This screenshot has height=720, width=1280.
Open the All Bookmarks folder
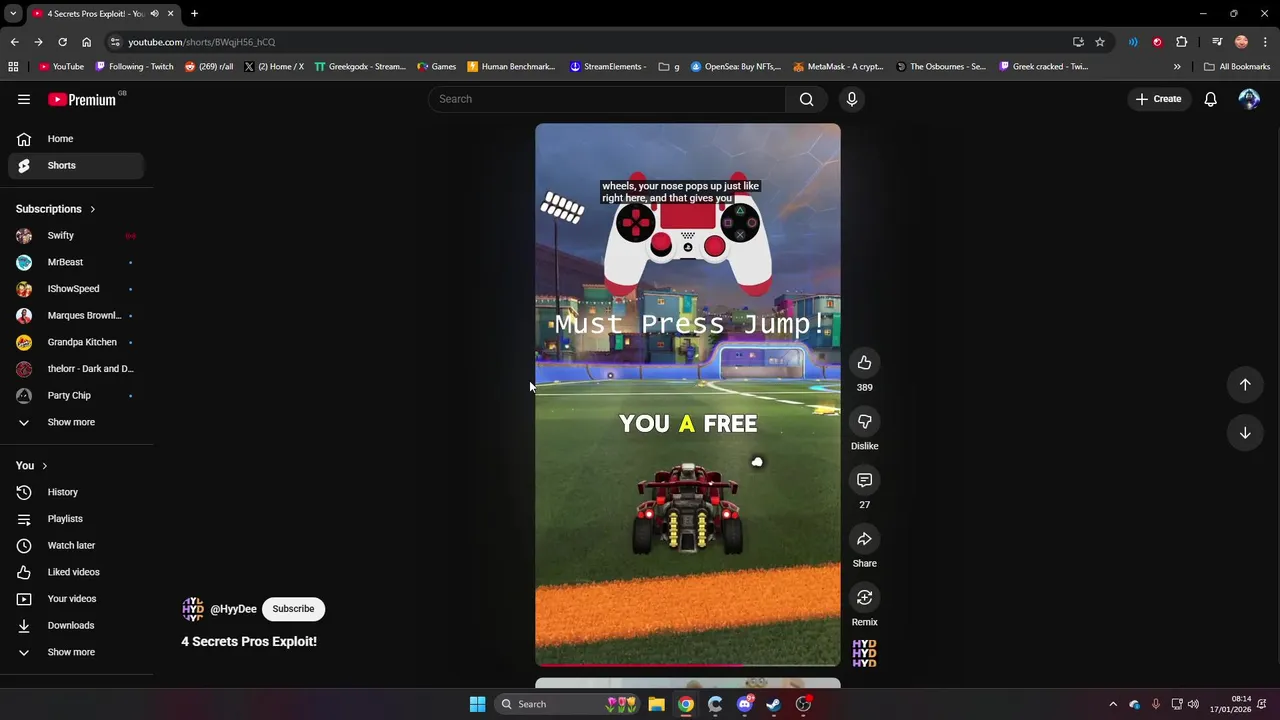1237,67
